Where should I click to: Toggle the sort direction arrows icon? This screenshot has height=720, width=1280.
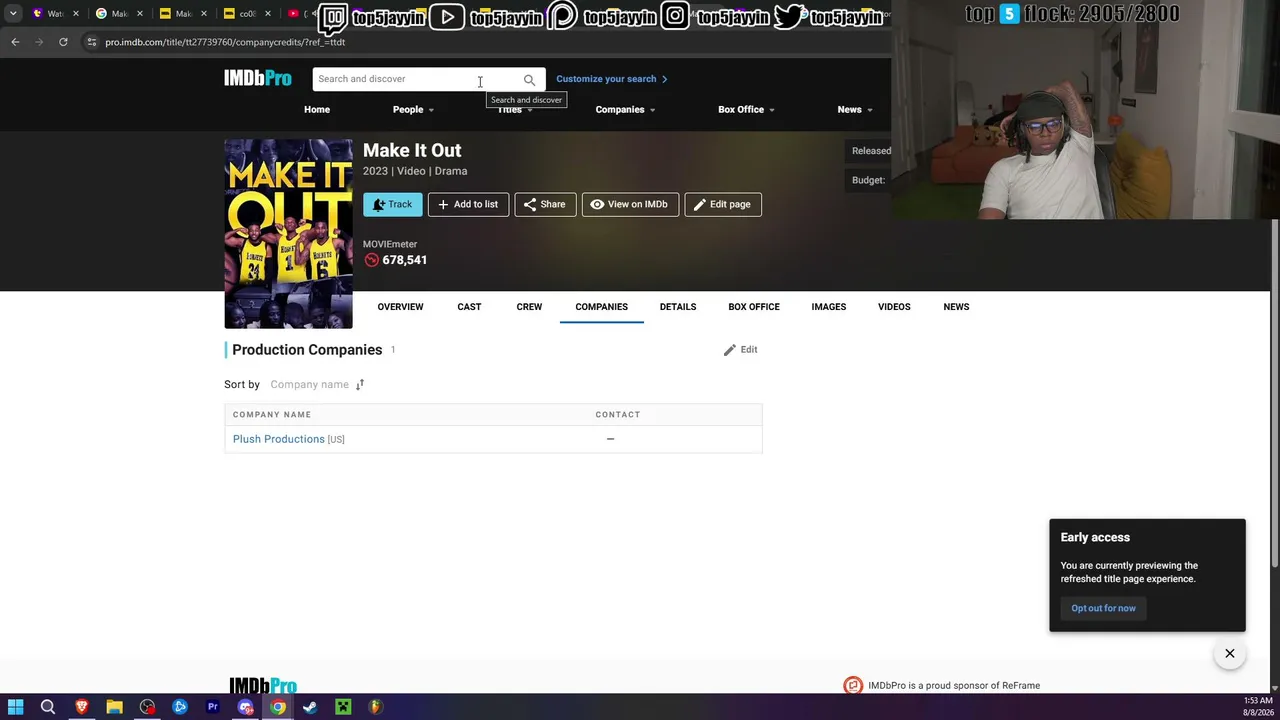coord(360,384)
